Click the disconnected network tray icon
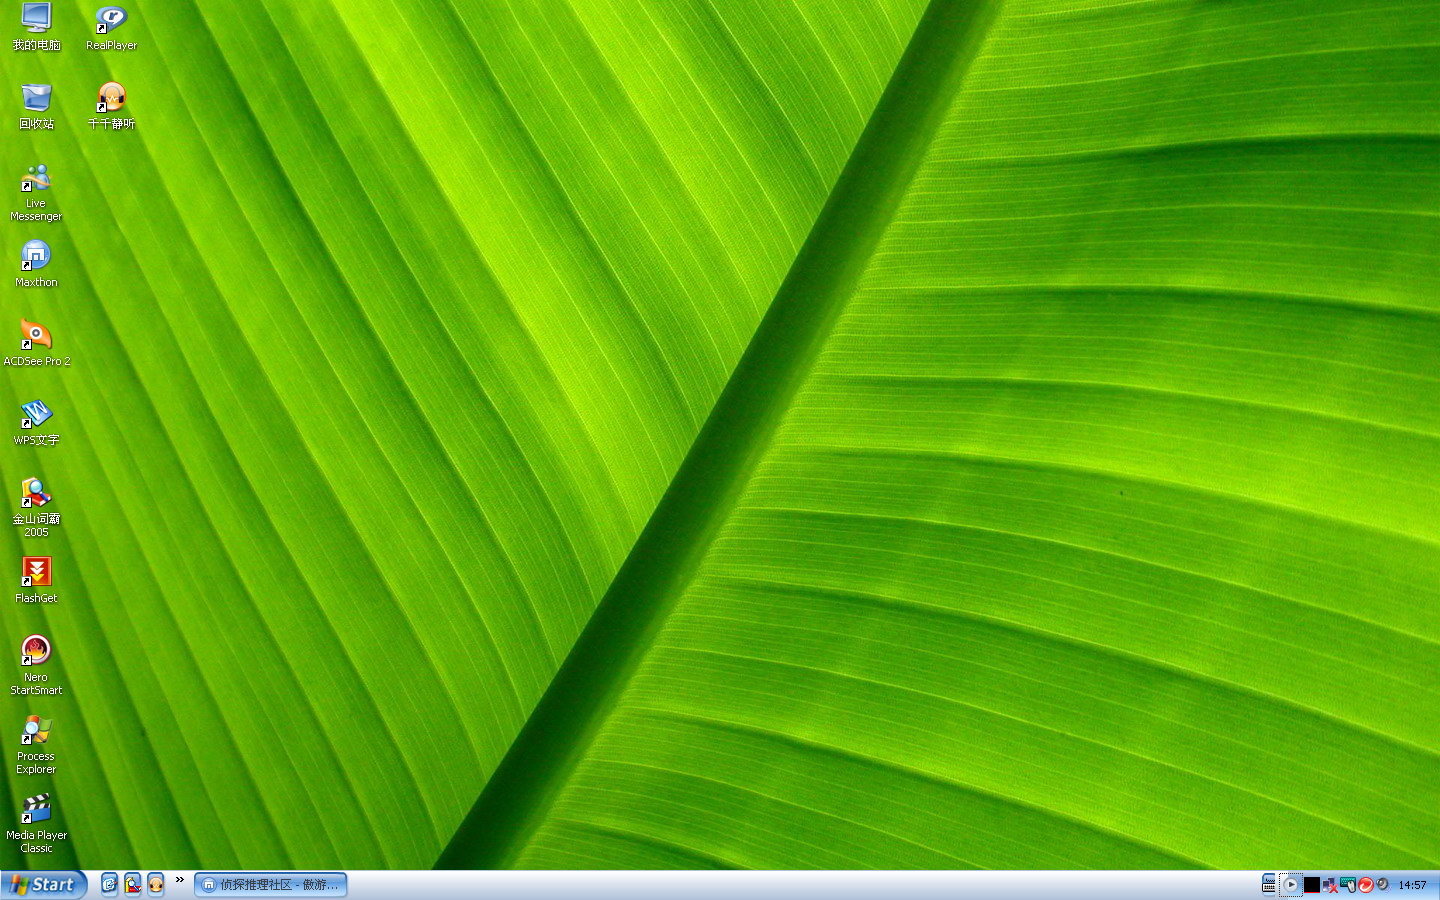1440x900 pixels. [1330, 885]
